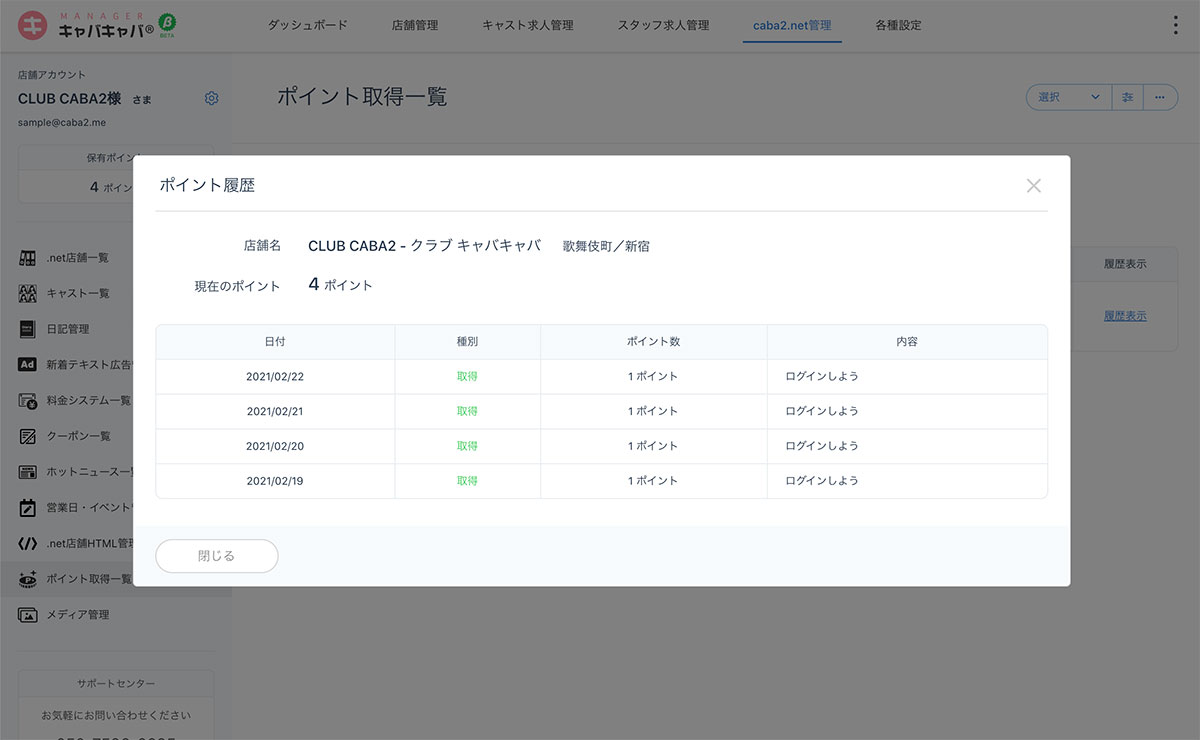Screen dimensions: 1200x740
Task: Click the Ad icon for 新着テキスト広告
Action: click(x=28, y=365)
